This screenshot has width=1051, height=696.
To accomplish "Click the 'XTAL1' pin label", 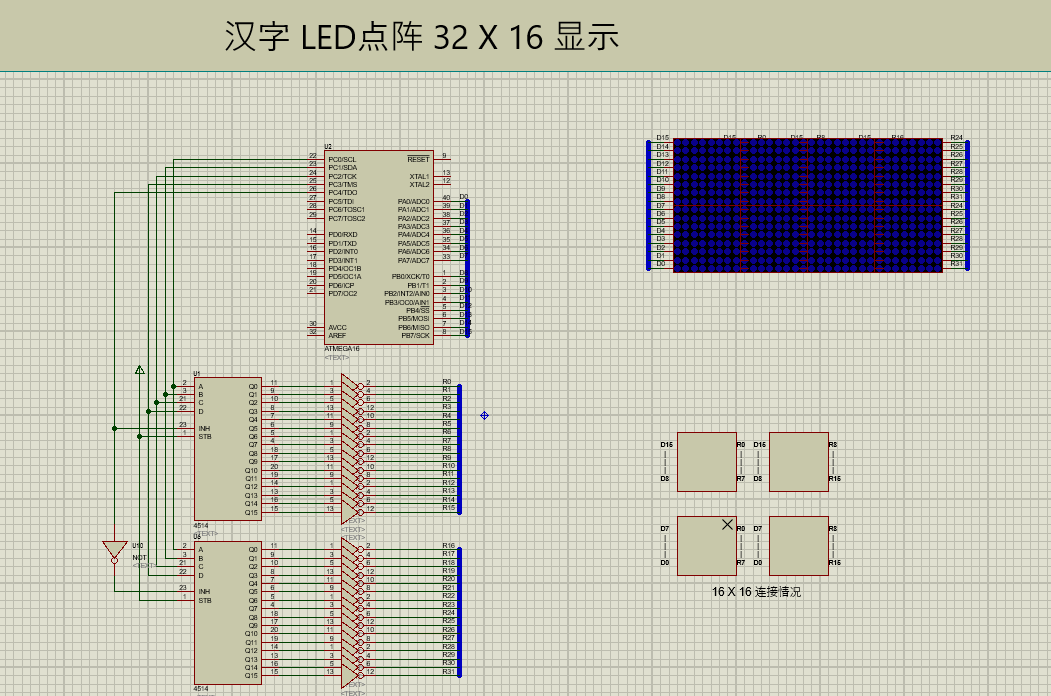I will click(420, 176).
